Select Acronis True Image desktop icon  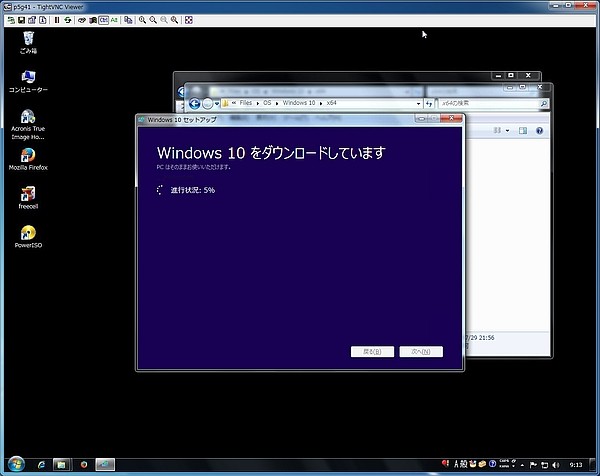[x=28, y=124]
